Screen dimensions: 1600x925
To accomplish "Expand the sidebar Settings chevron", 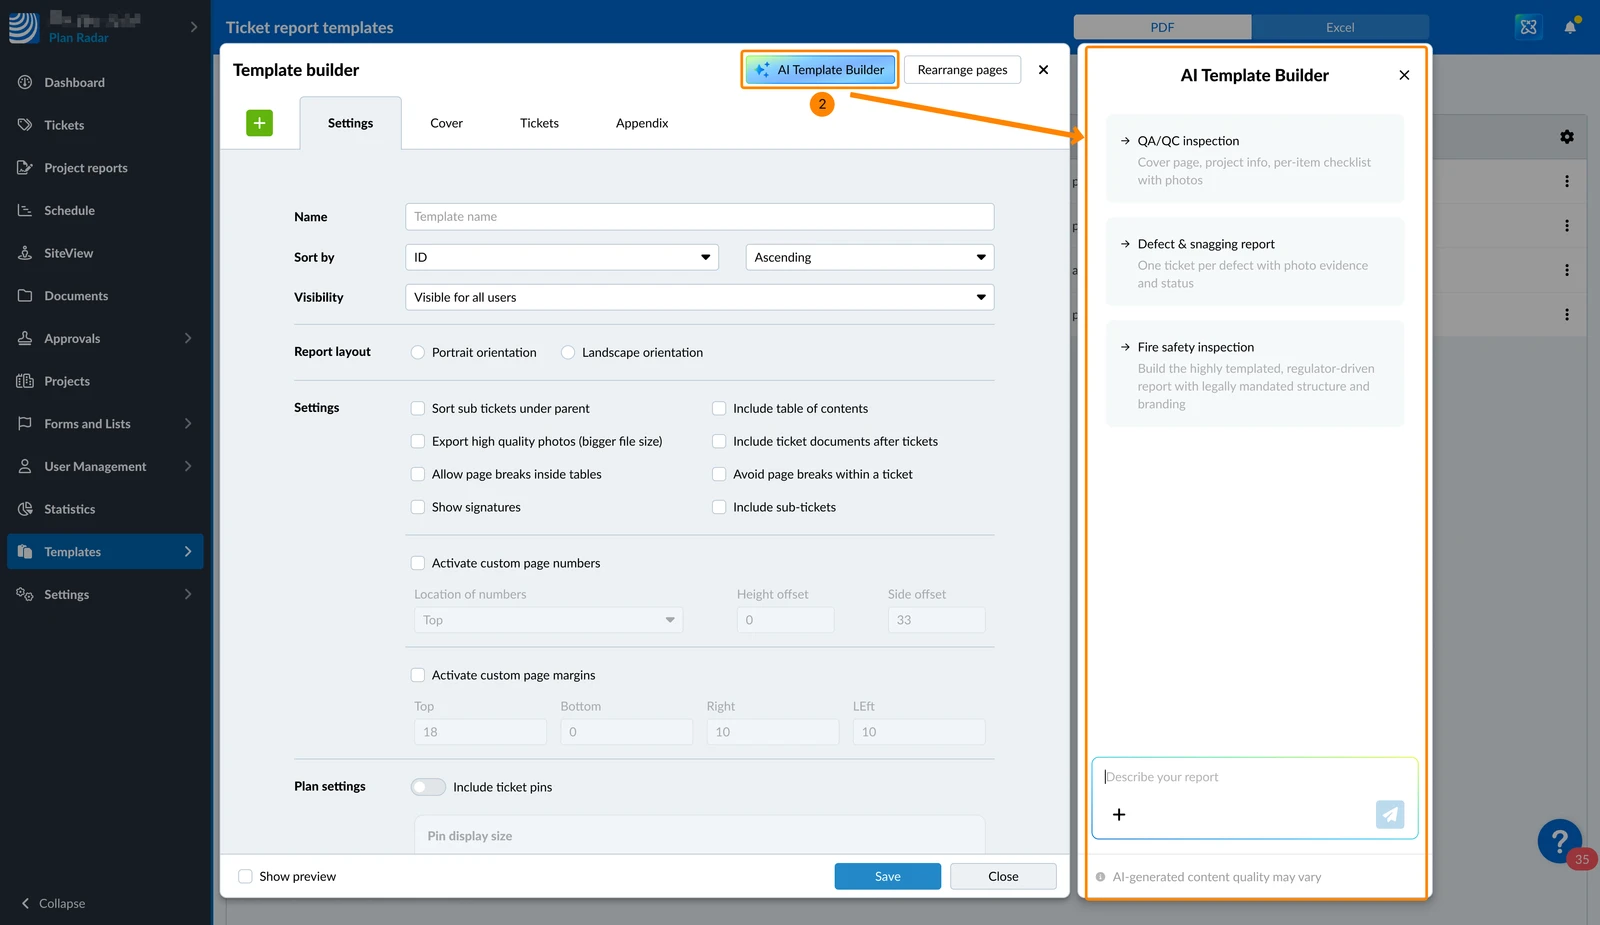I will pos(188,594).
